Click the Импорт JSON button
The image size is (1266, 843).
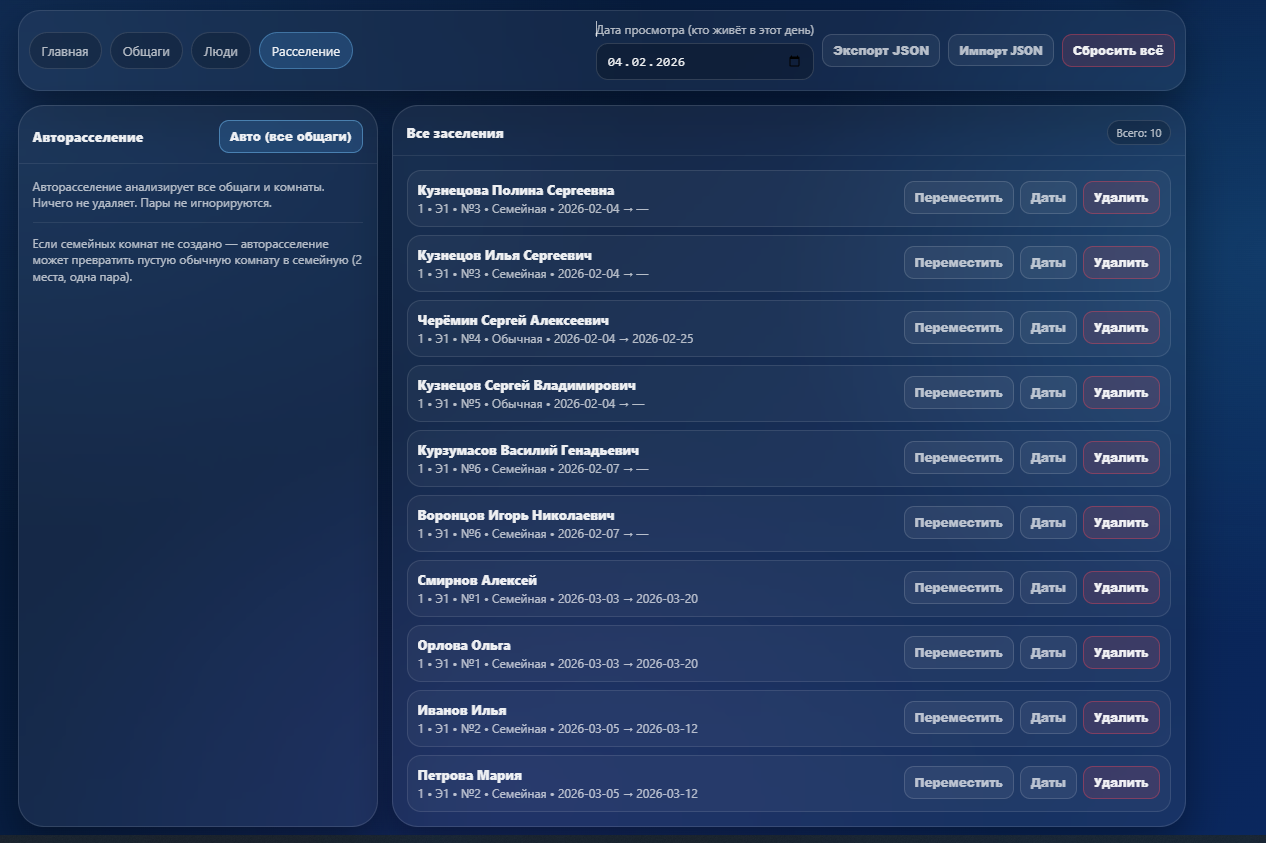1000,50
